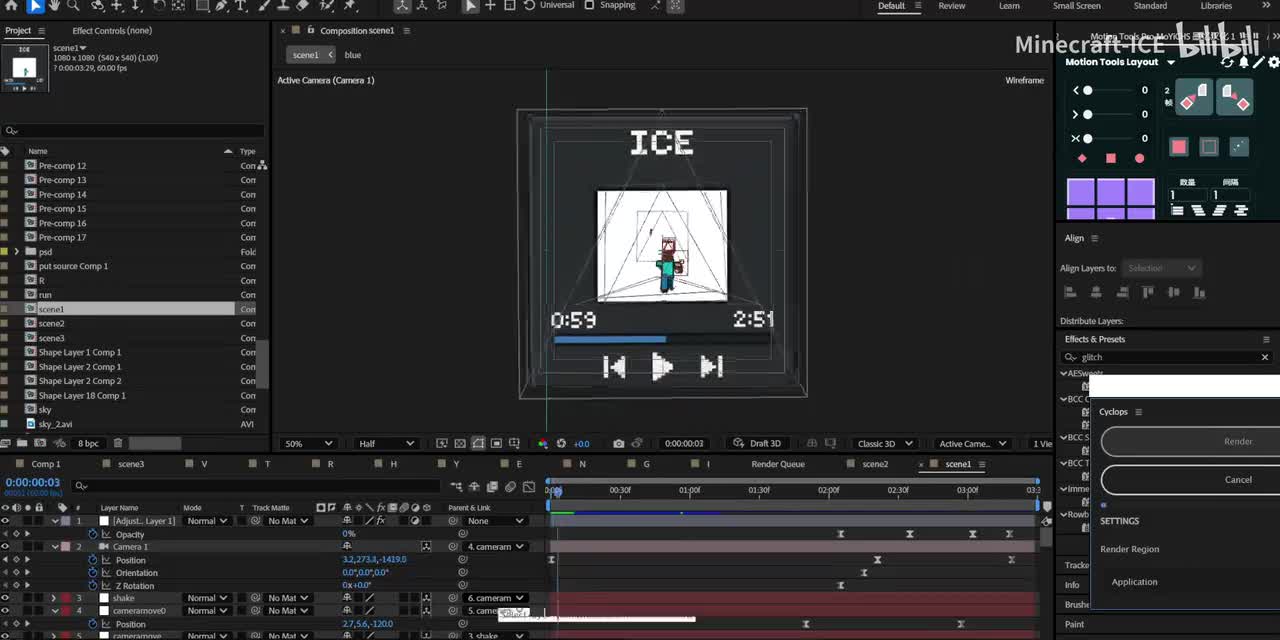Viewport: 1280px width, 640px height.
Task: Select the Pen tool in toolbar
Action: [x=222, y=6]
